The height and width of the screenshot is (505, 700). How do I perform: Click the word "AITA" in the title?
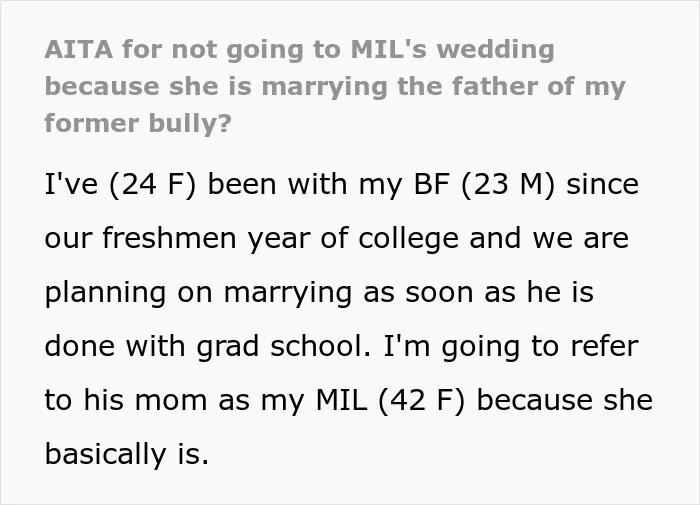coord(79,49)
